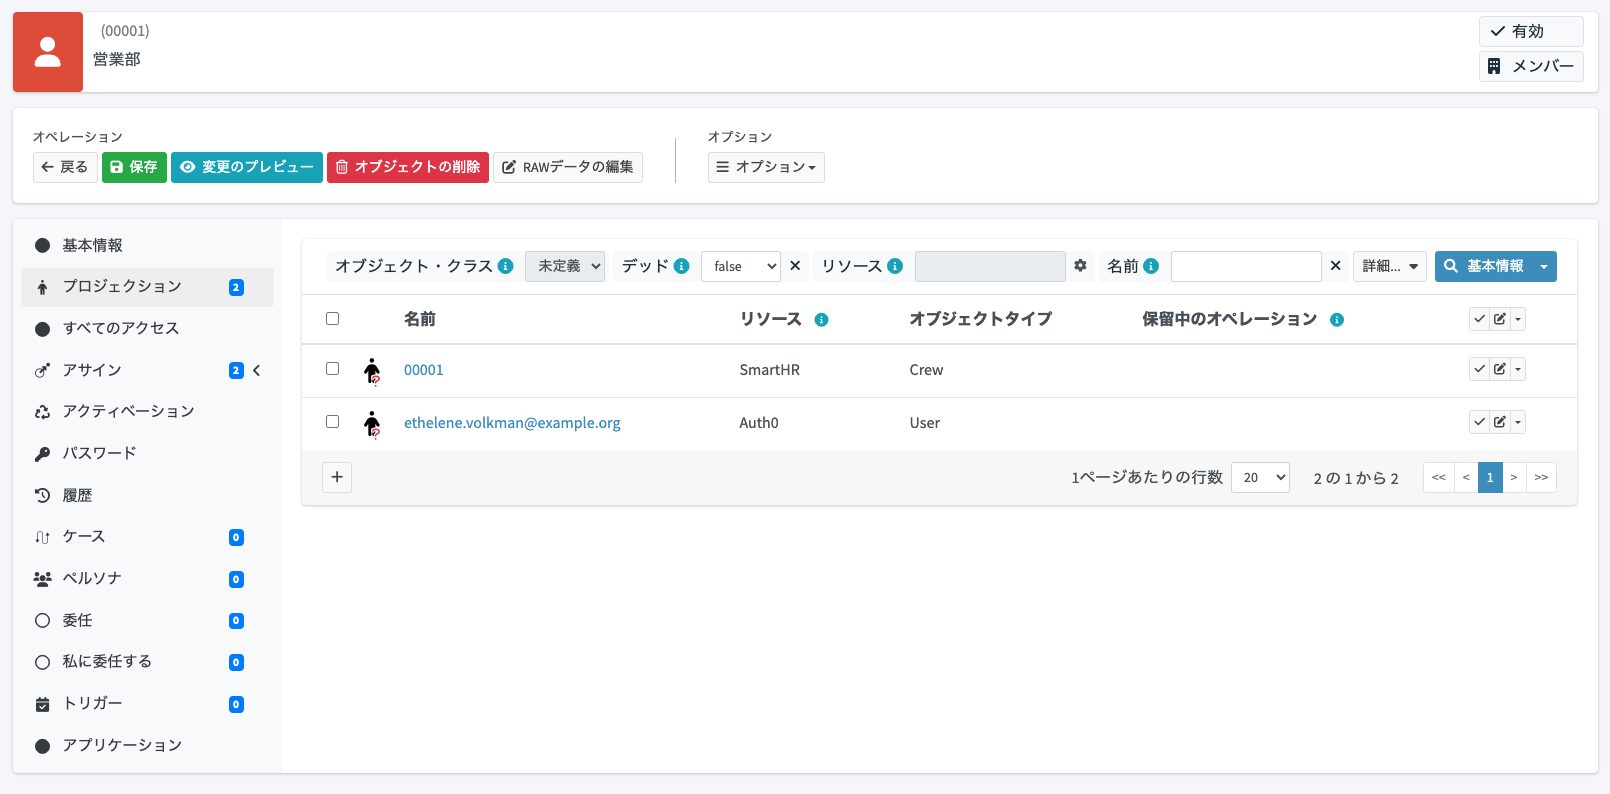Open the オブジェクト・クラス 未定義 dropdown
The height and width of the screenshot is (794, 1610).
[x=565, y=266]
